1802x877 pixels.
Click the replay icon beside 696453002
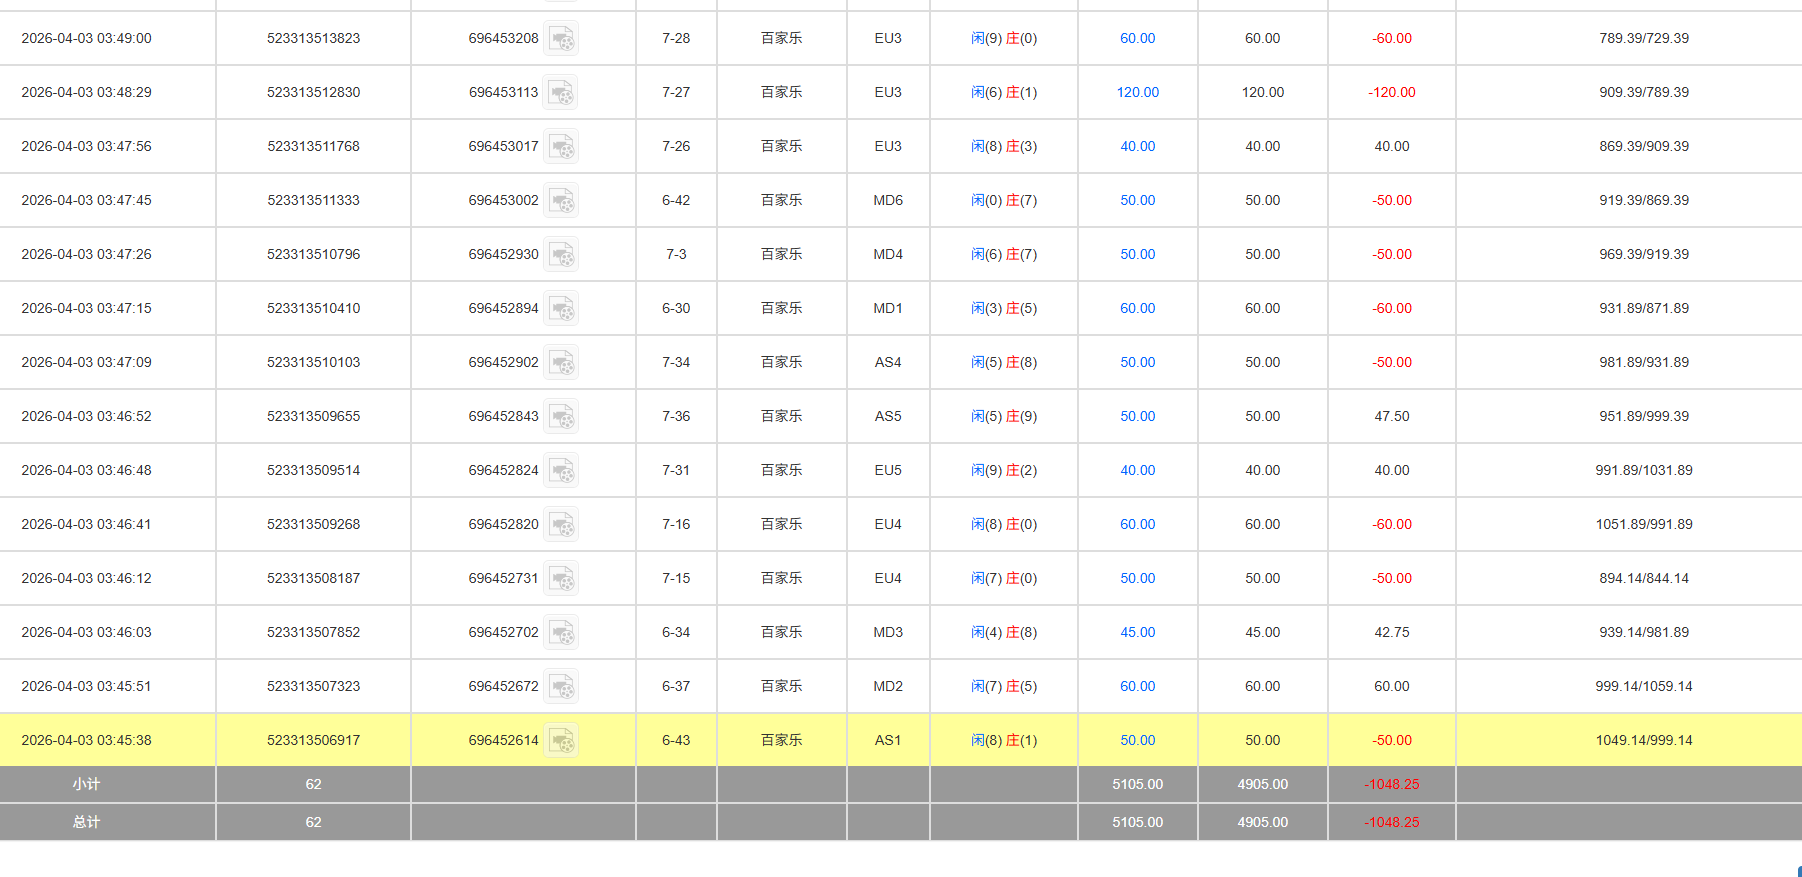561,201
